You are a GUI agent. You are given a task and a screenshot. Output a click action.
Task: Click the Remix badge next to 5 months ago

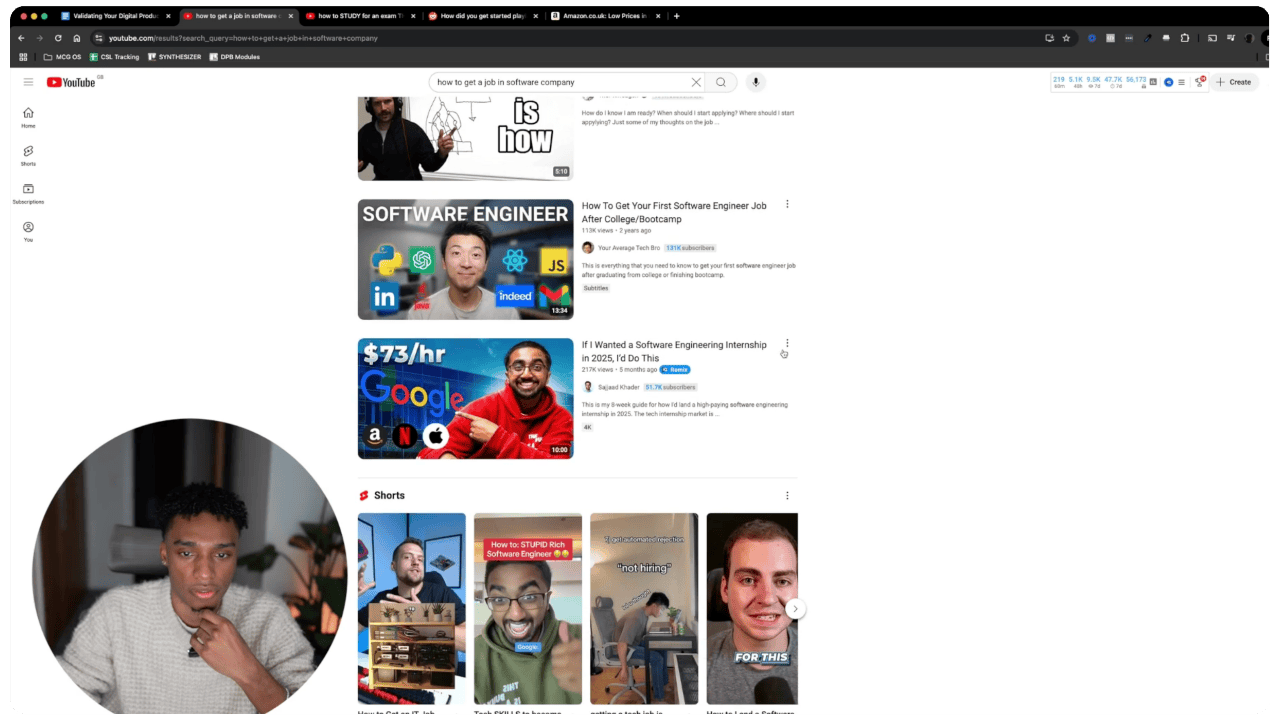click(x=676, y=370)
